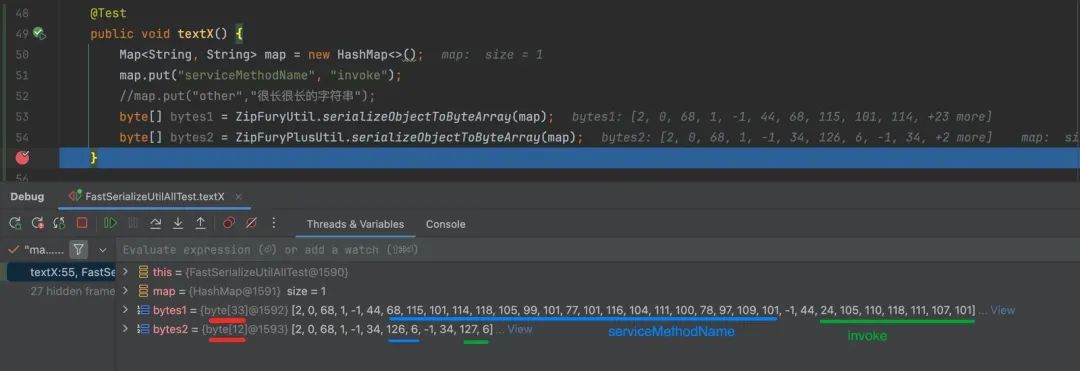Image resolution: width=1080 pixels, height=371 pixels.
Task: Expand the map variable node
Action: point(125,290)
